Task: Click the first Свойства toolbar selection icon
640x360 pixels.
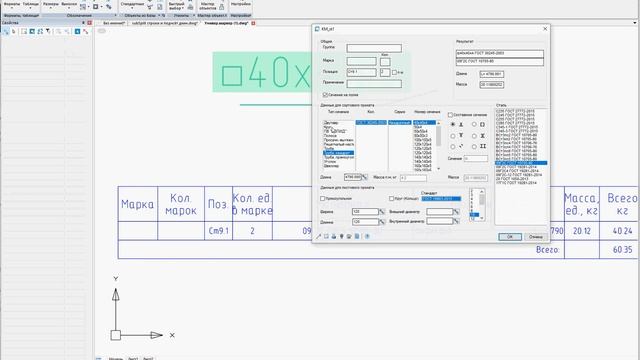Action: point(6,31)
